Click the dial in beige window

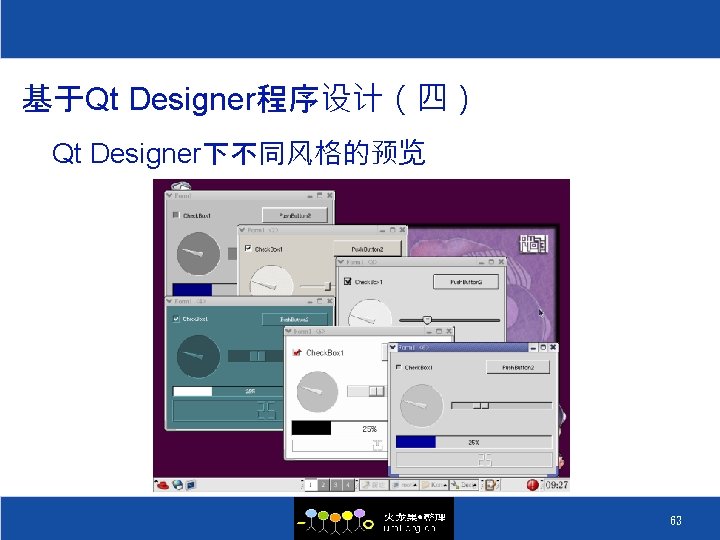click(x=271, y=281)
